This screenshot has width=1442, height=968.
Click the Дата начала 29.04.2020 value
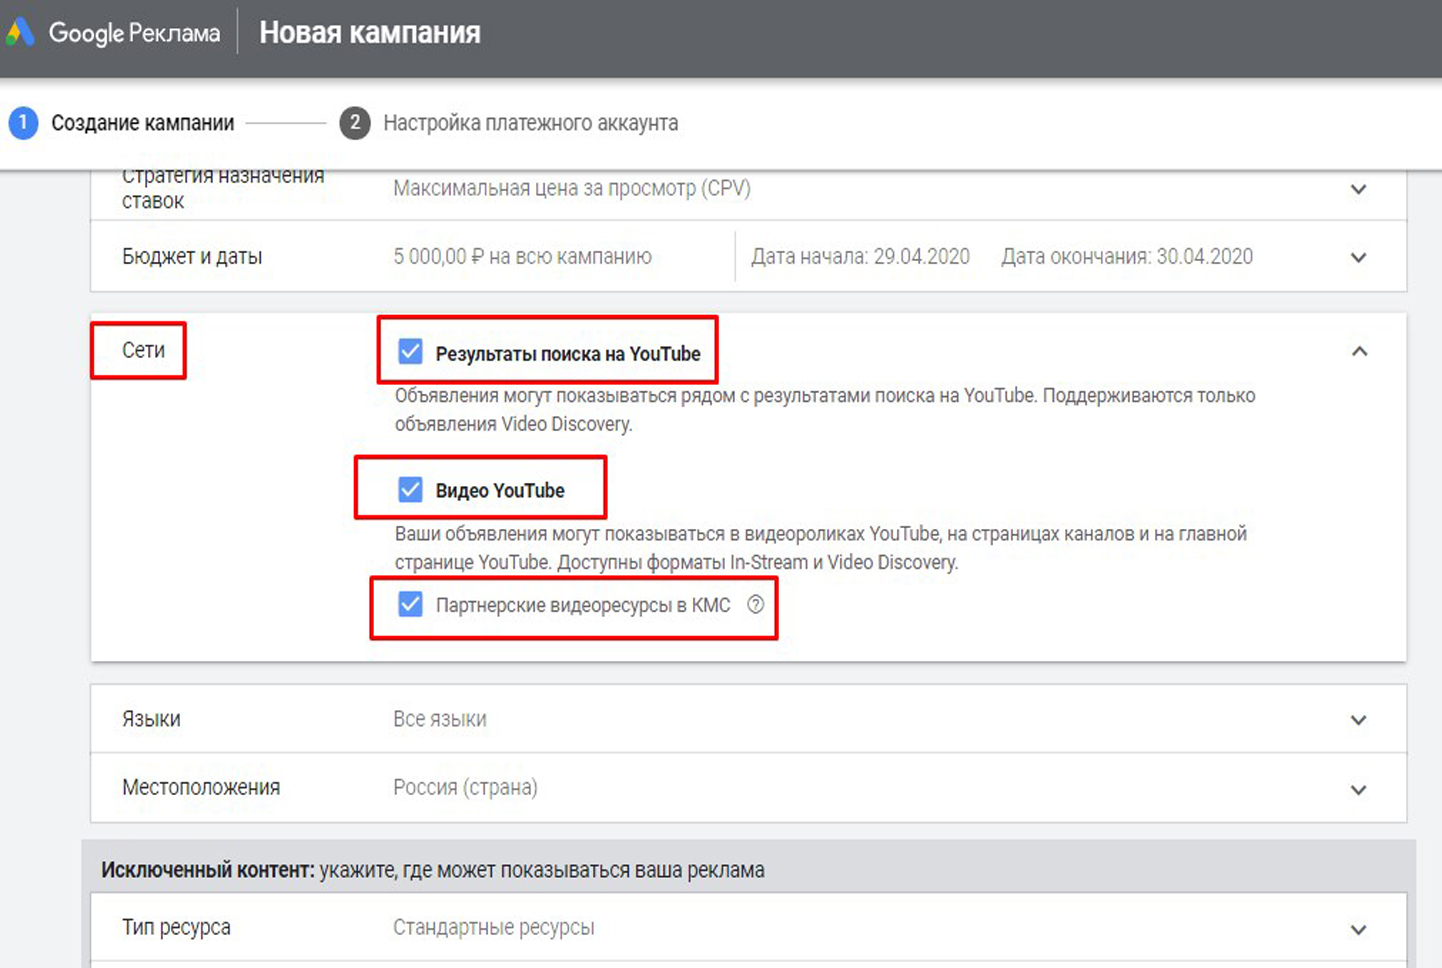860,257
